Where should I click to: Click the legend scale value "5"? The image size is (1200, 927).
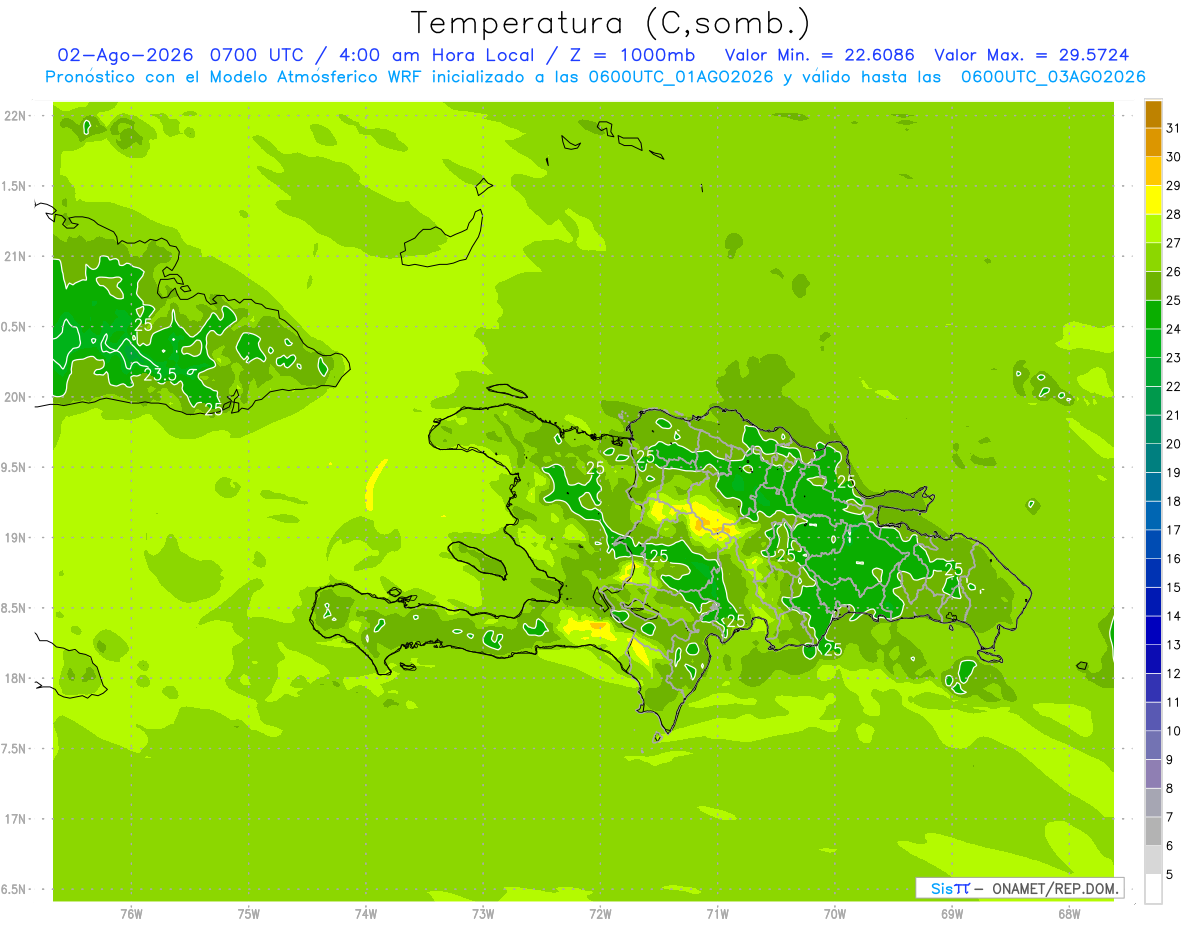pos(1170,875)
